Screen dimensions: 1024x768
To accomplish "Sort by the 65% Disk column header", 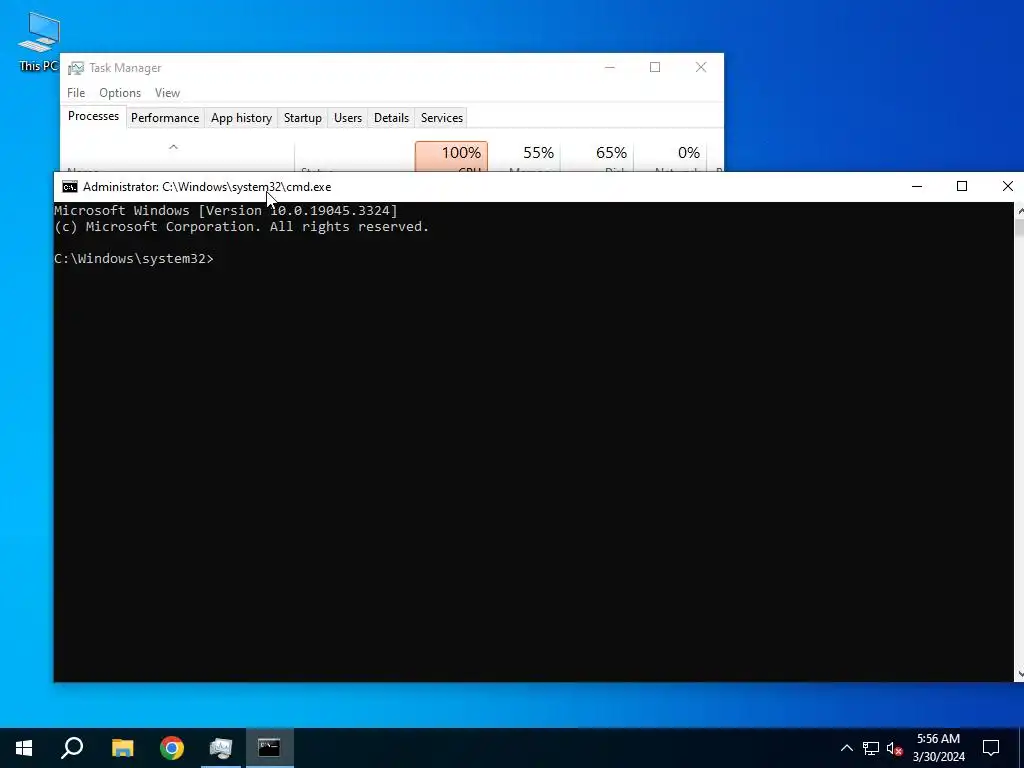I will tap(597, 157).
